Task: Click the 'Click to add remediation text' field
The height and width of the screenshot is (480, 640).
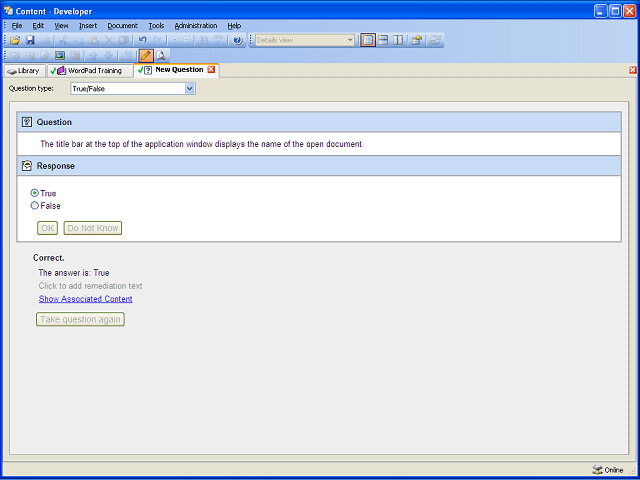Action: point(90,286)
